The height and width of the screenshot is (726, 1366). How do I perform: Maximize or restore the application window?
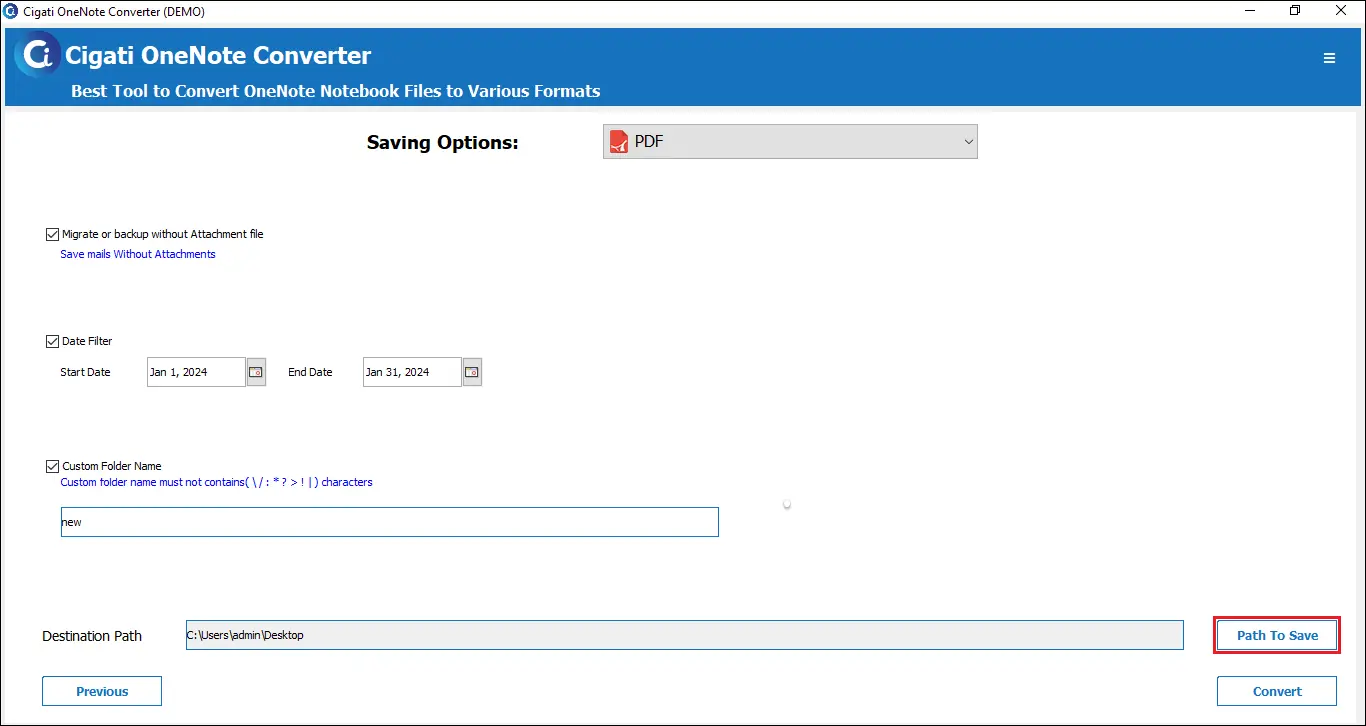point(1295,10)
